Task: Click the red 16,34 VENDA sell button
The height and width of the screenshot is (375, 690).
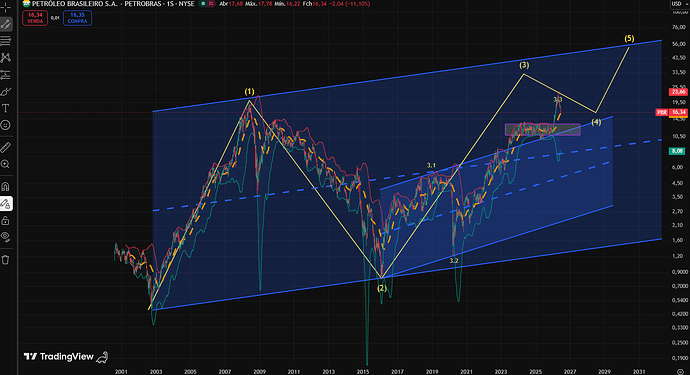Action: click(35, 18)
